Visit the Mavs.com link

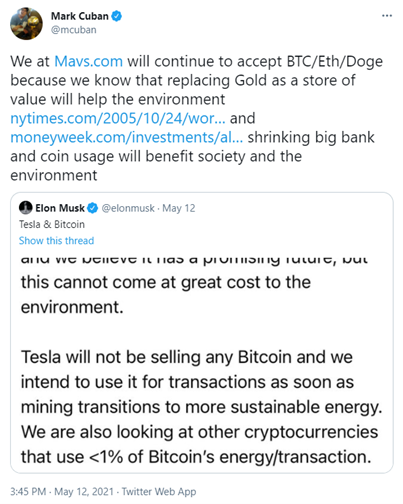(89, 61)
